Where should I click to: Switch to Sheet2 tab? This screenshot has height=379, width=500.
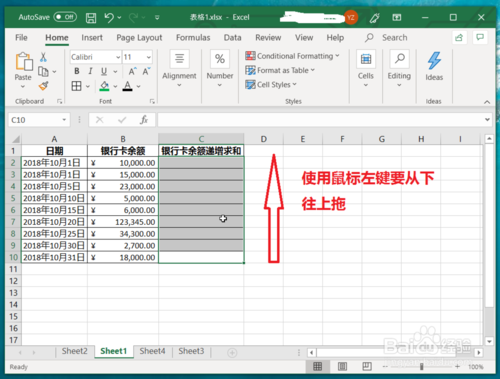coord(74,351)
